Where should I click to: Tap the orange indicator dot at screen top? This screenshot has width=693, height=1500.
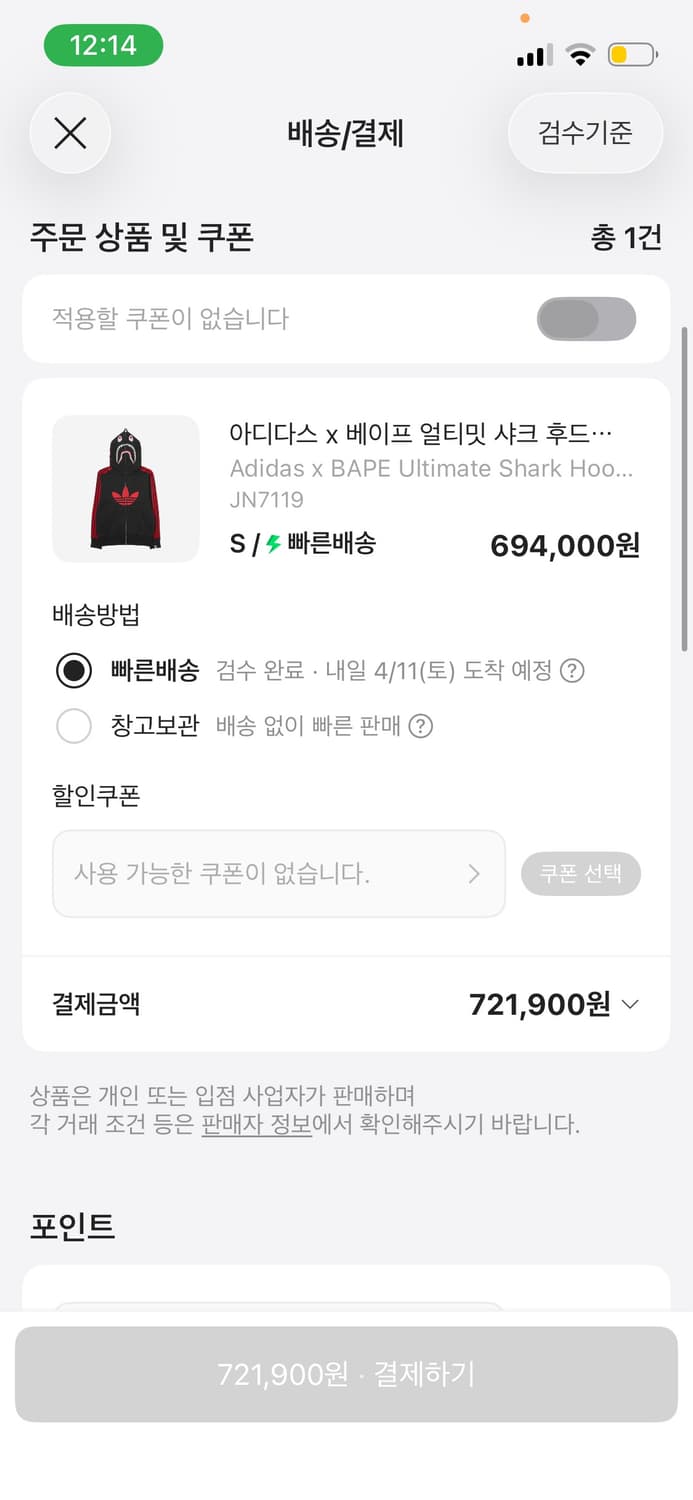[x=524, y=18]
